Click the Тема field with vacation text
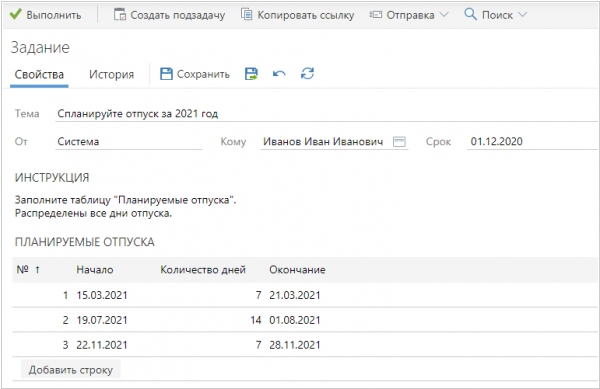Image resolution: width=600 pixels, height=389 pixels. point(326,114)
